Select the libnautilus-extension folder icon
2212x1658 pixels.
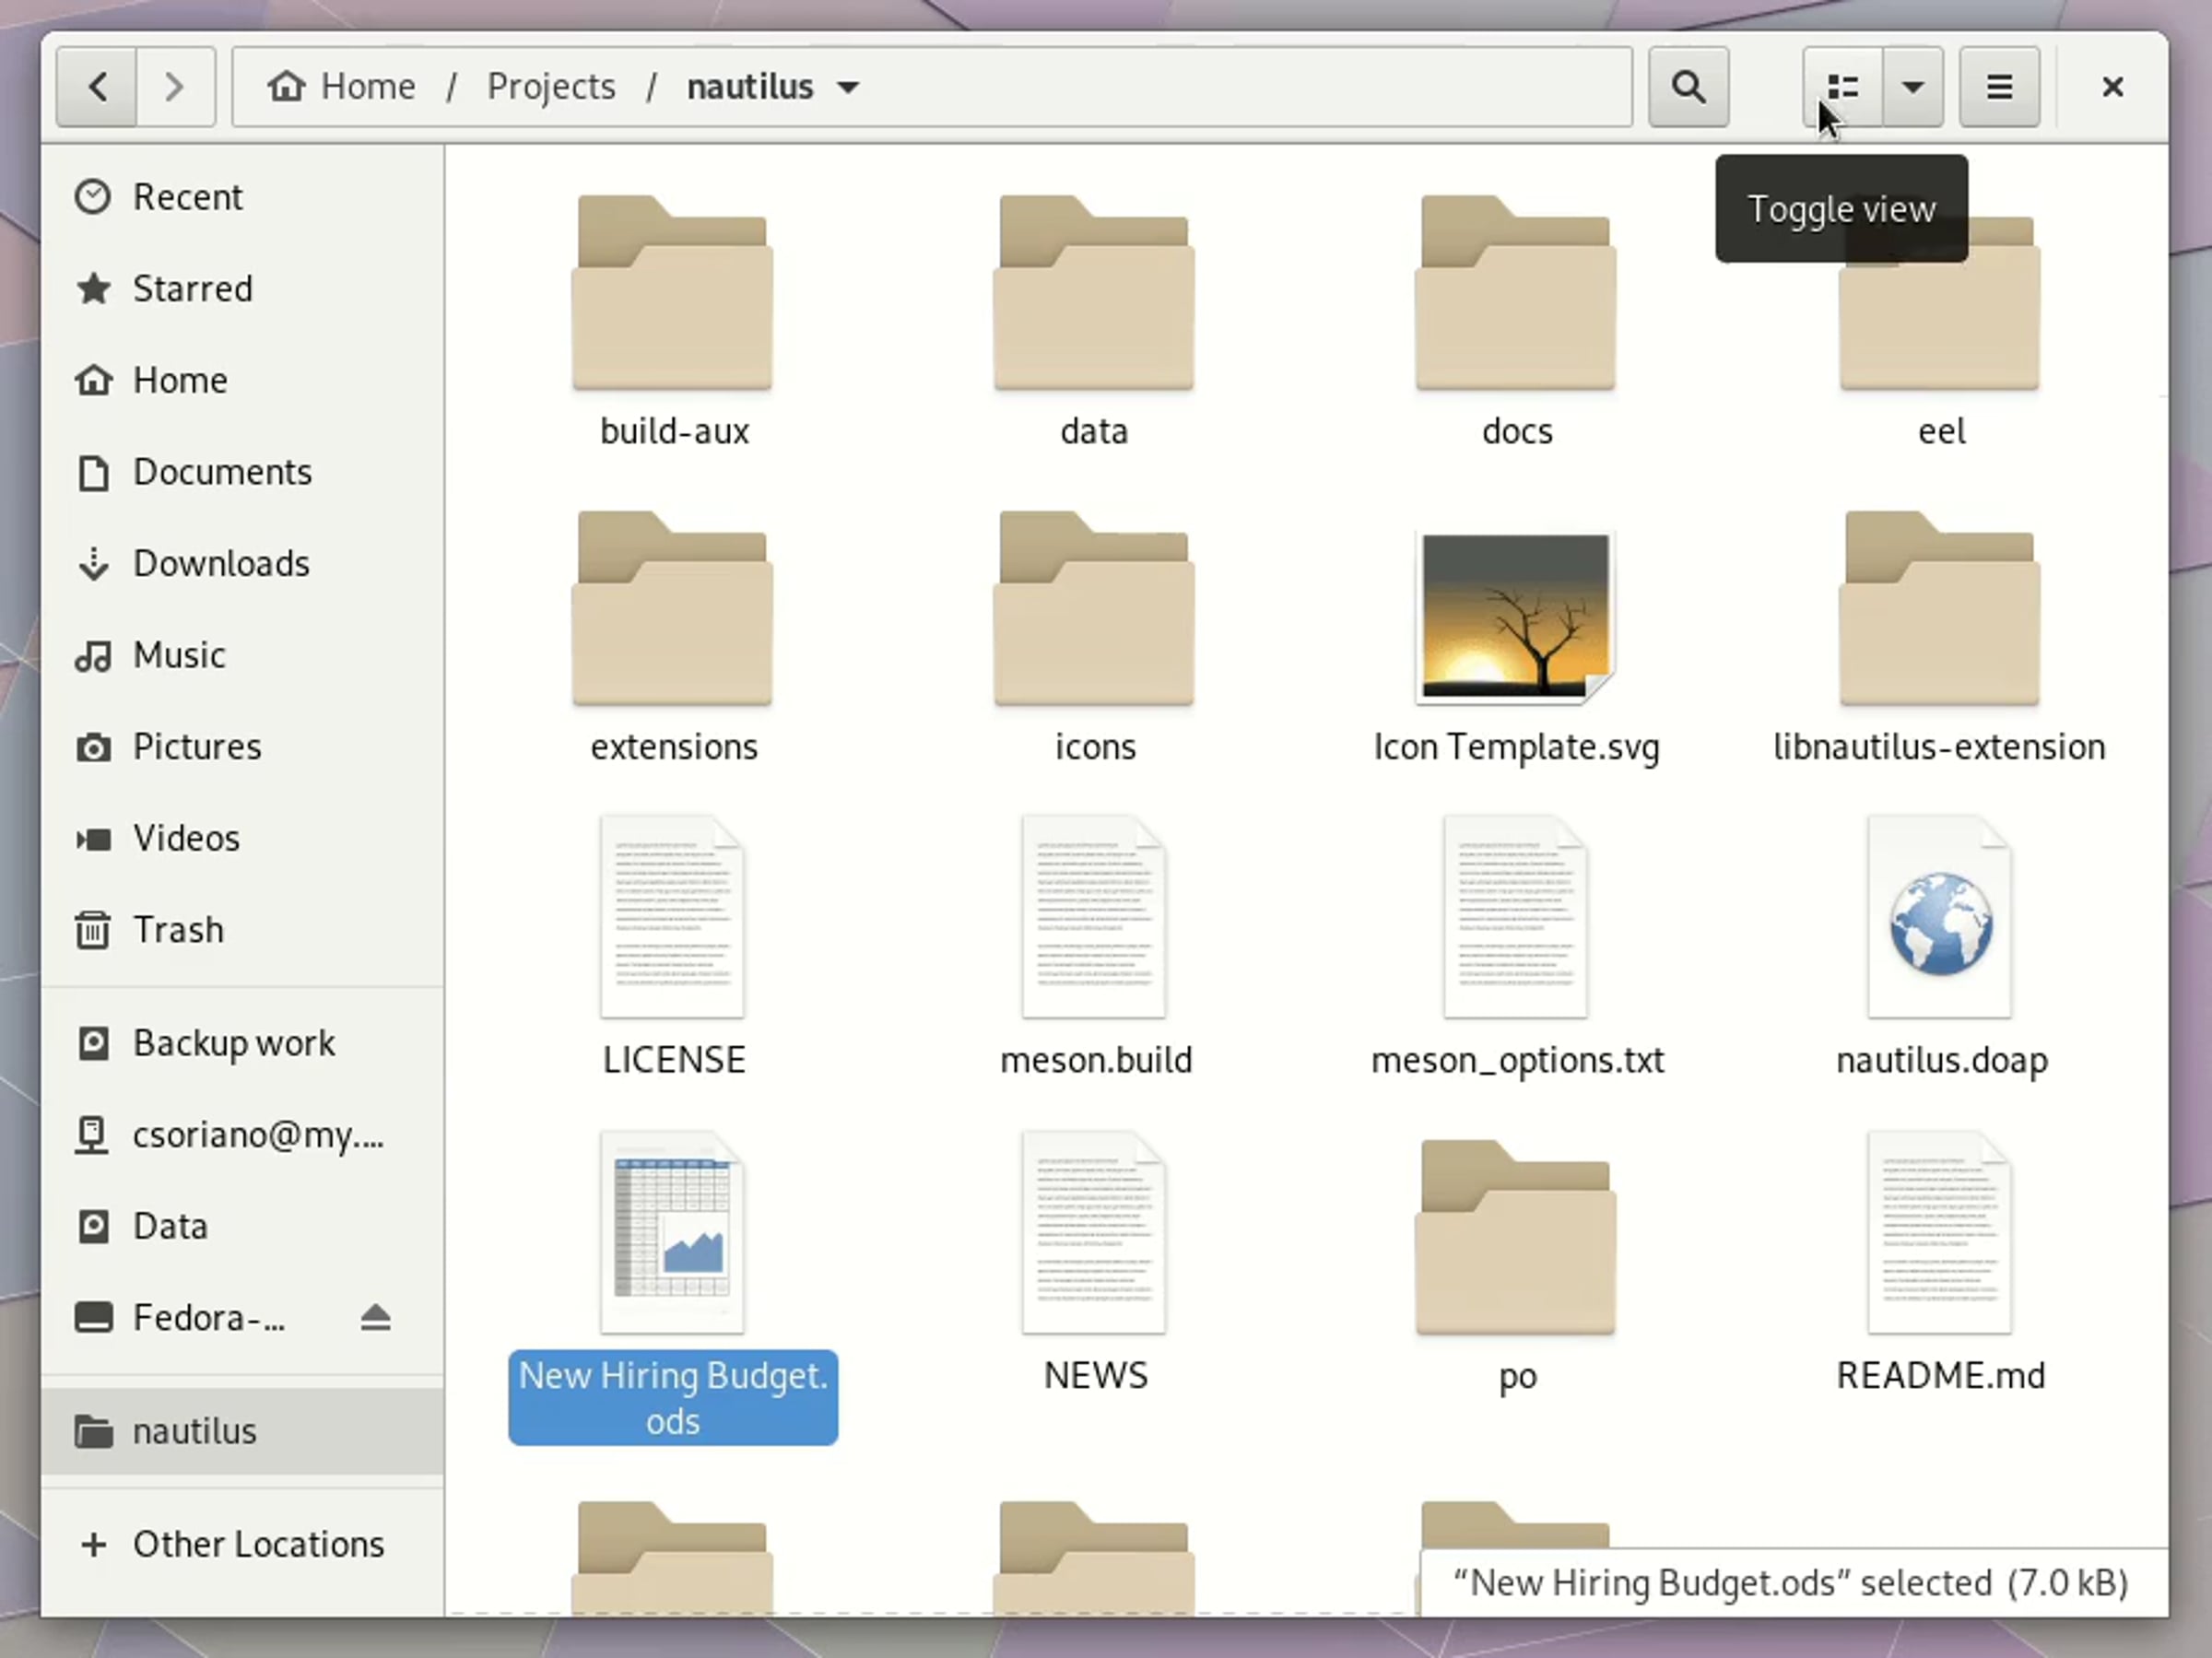pyautogui.click(x=1940, y=608)
